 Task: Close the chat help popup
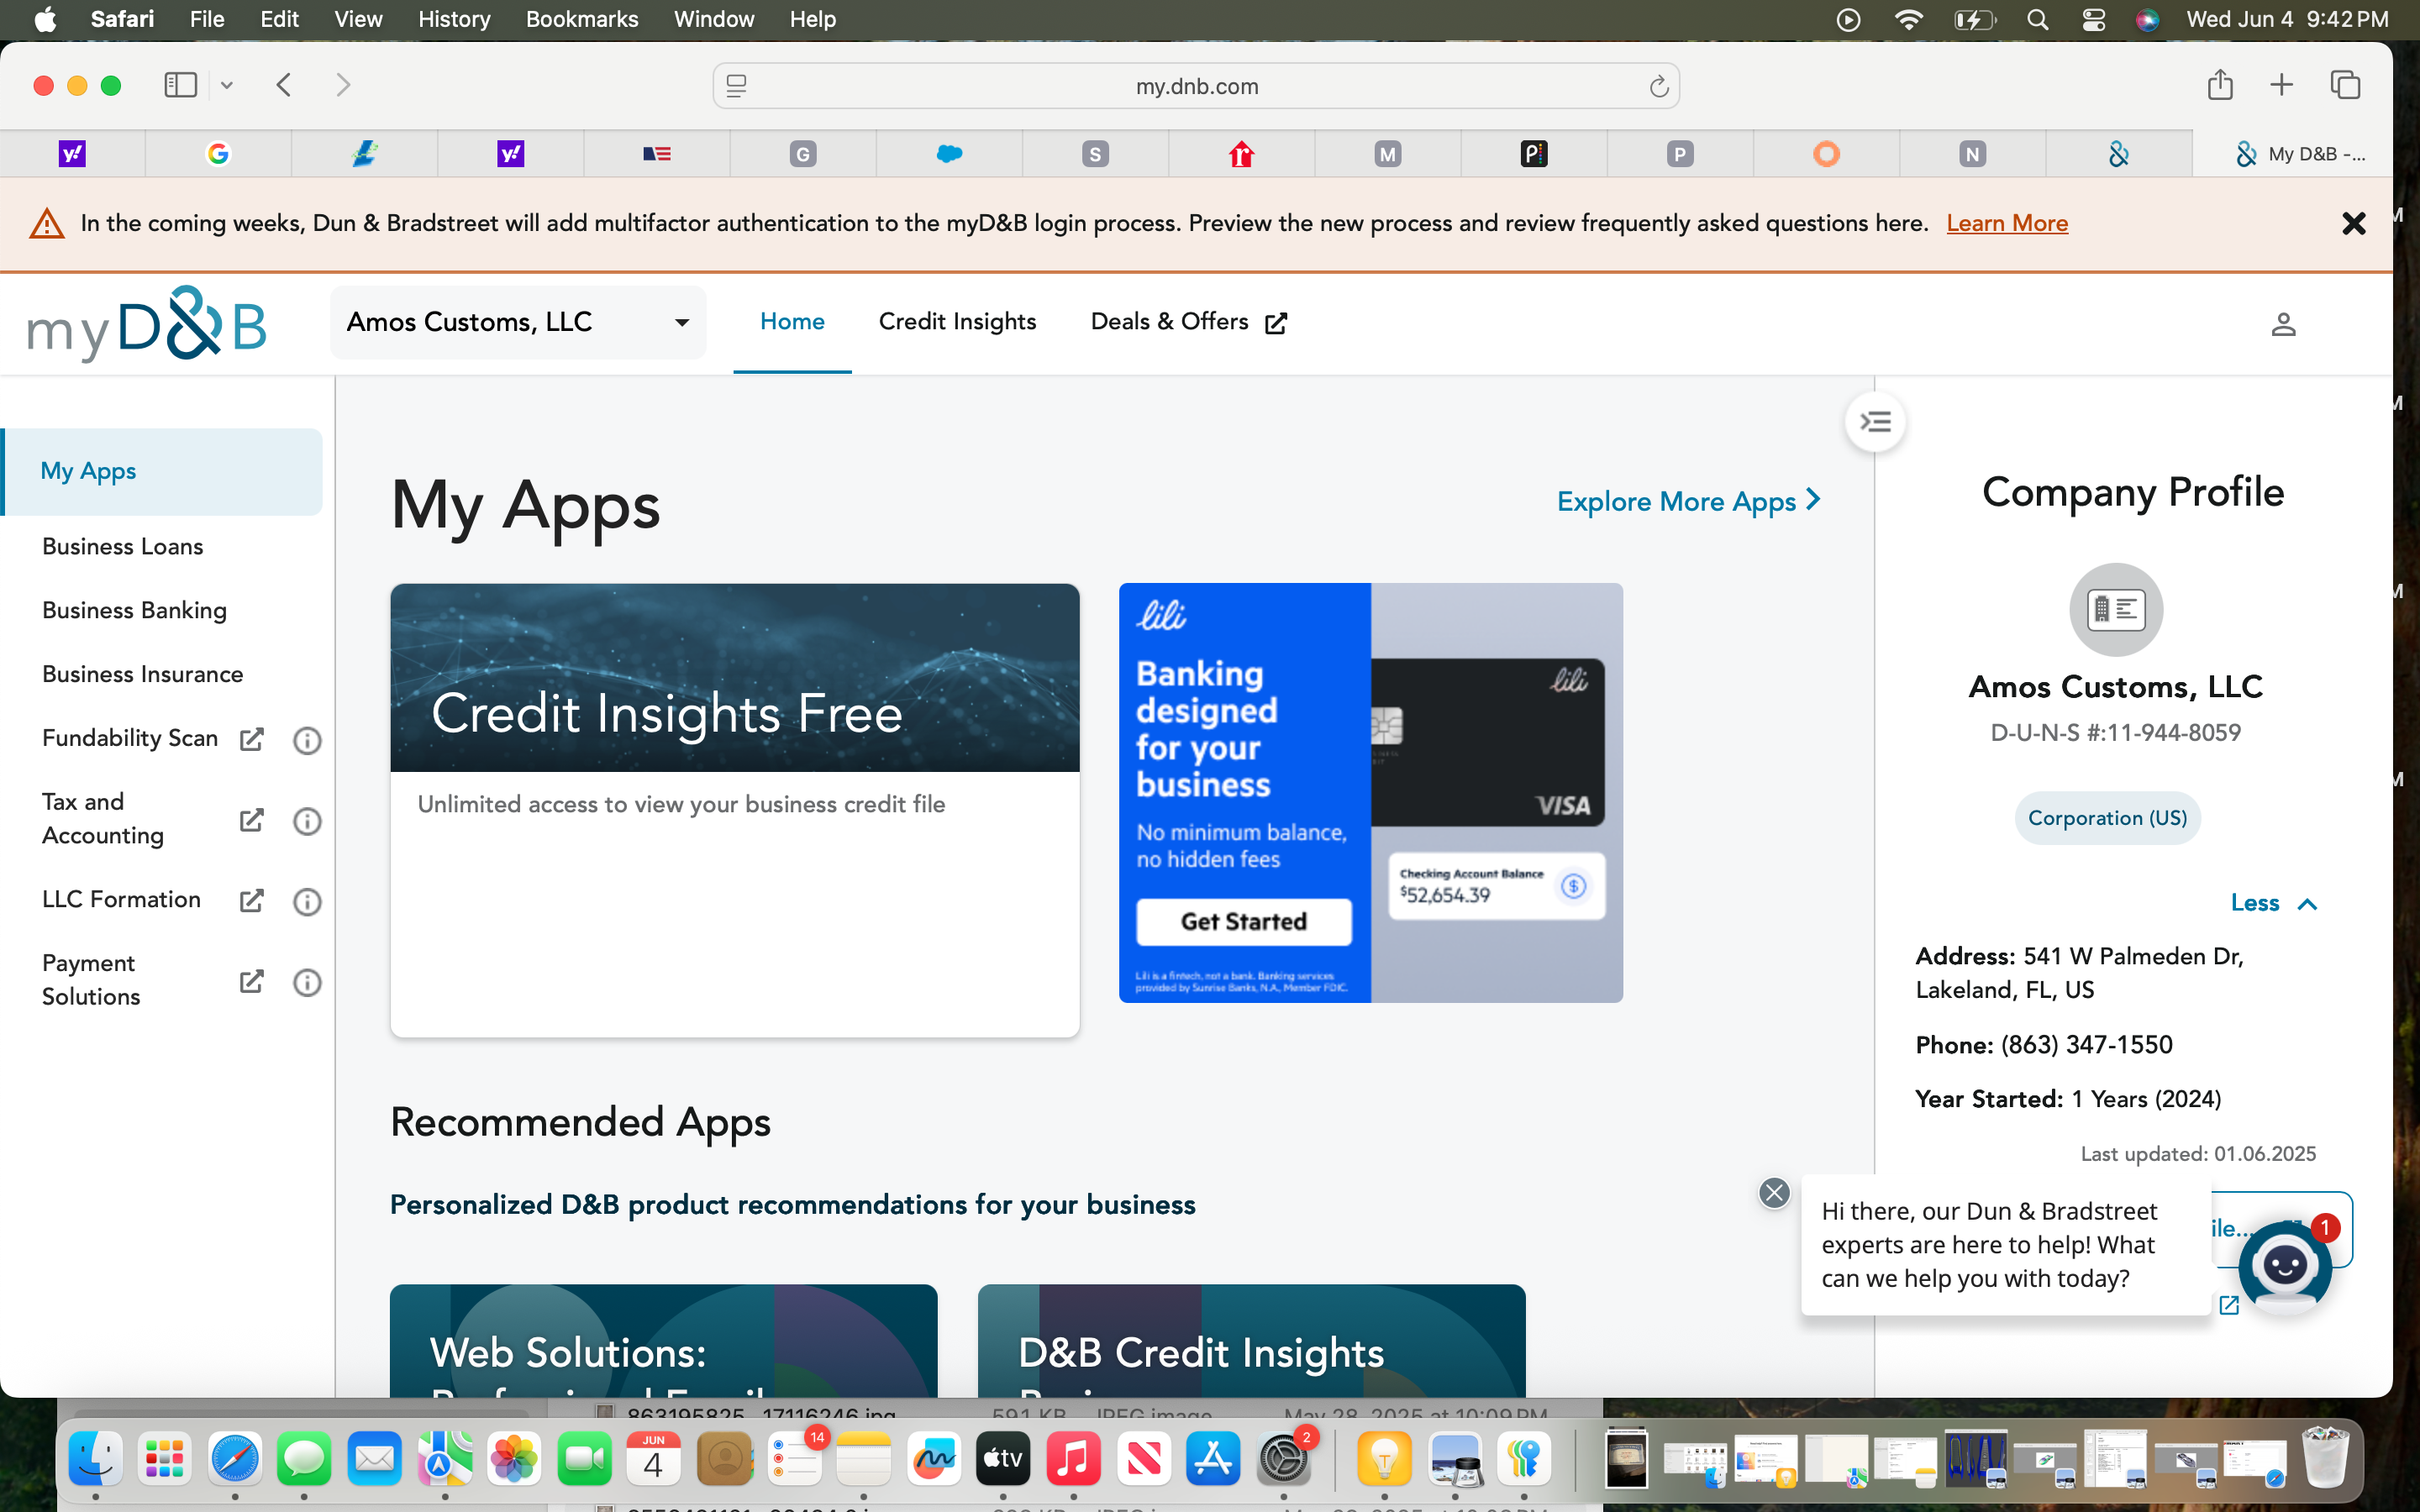(1774, 1192)
